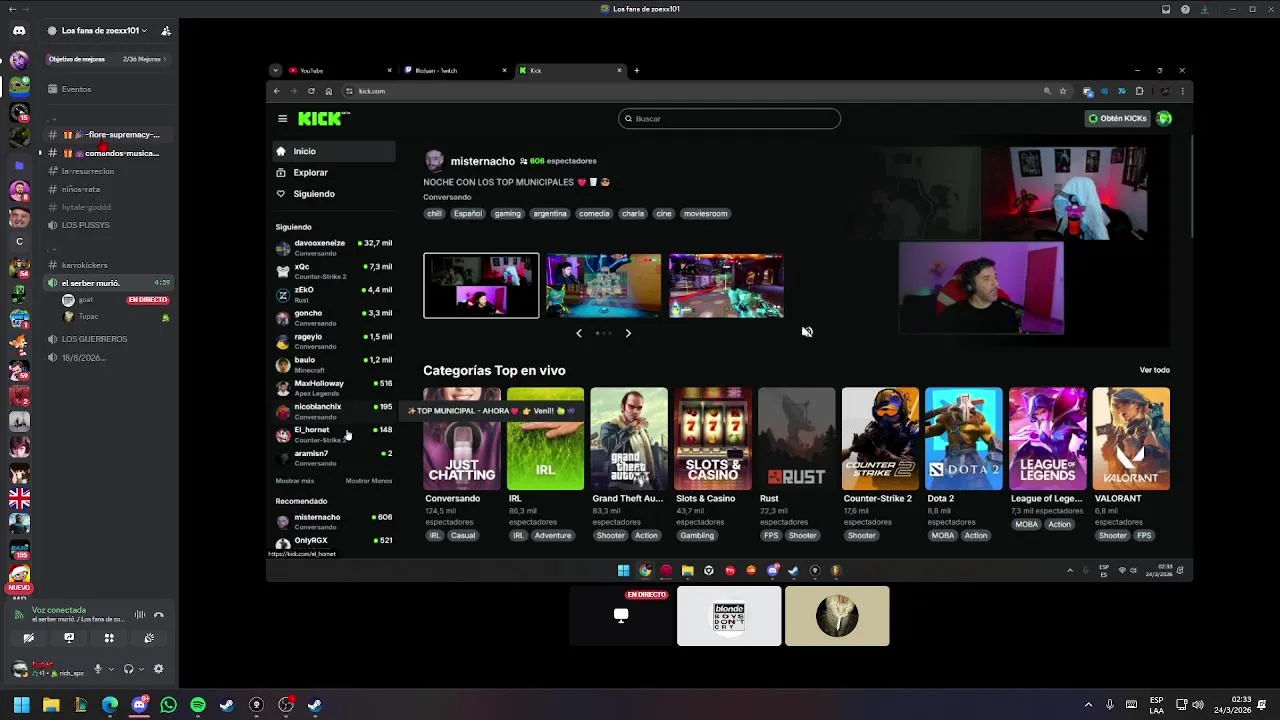
Task: Disconnect from Discord voice call
Action: (x=158, y=615)
